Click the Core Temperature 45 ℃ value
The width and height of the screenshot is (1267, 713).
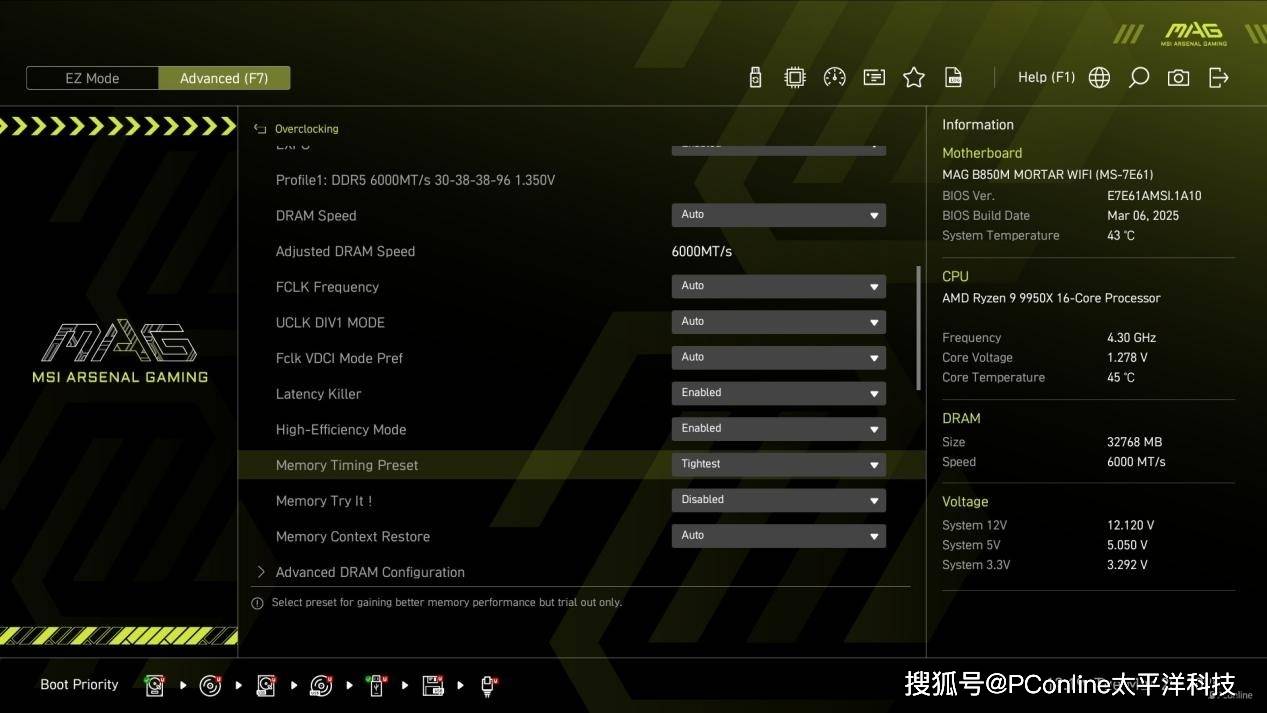(x=1121, y=378)
